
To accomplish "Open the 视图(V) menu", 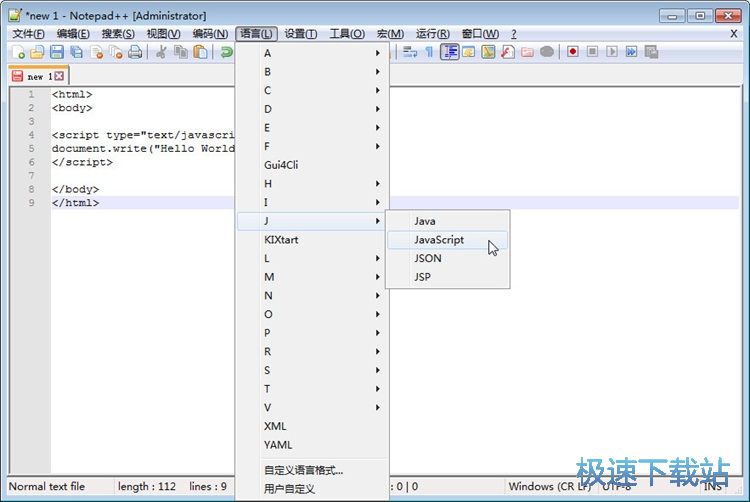I will pos(164,34).
